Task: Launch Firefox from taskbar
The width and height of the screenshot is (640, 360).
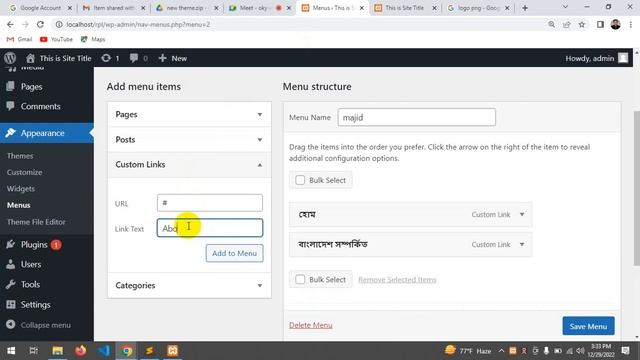Action: click(80, 351)
